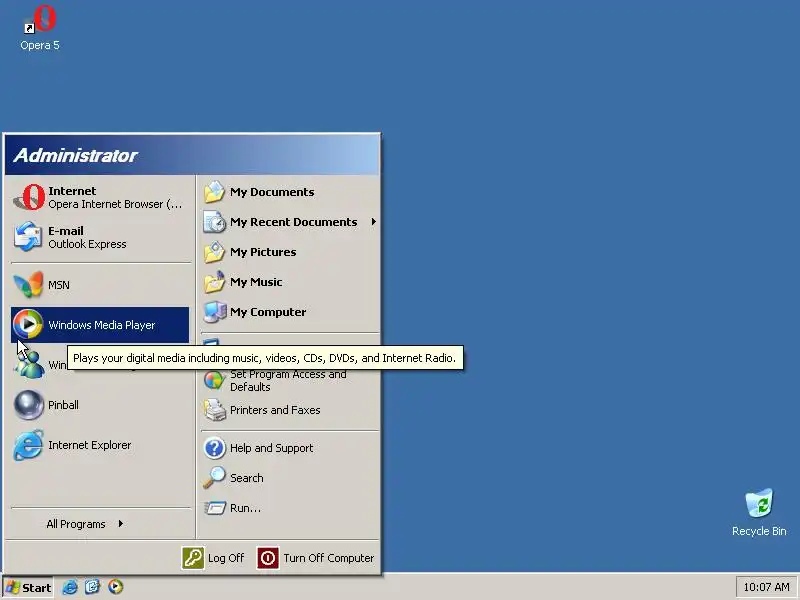
Task: Open My Music folder
Action: pos(290,282)
